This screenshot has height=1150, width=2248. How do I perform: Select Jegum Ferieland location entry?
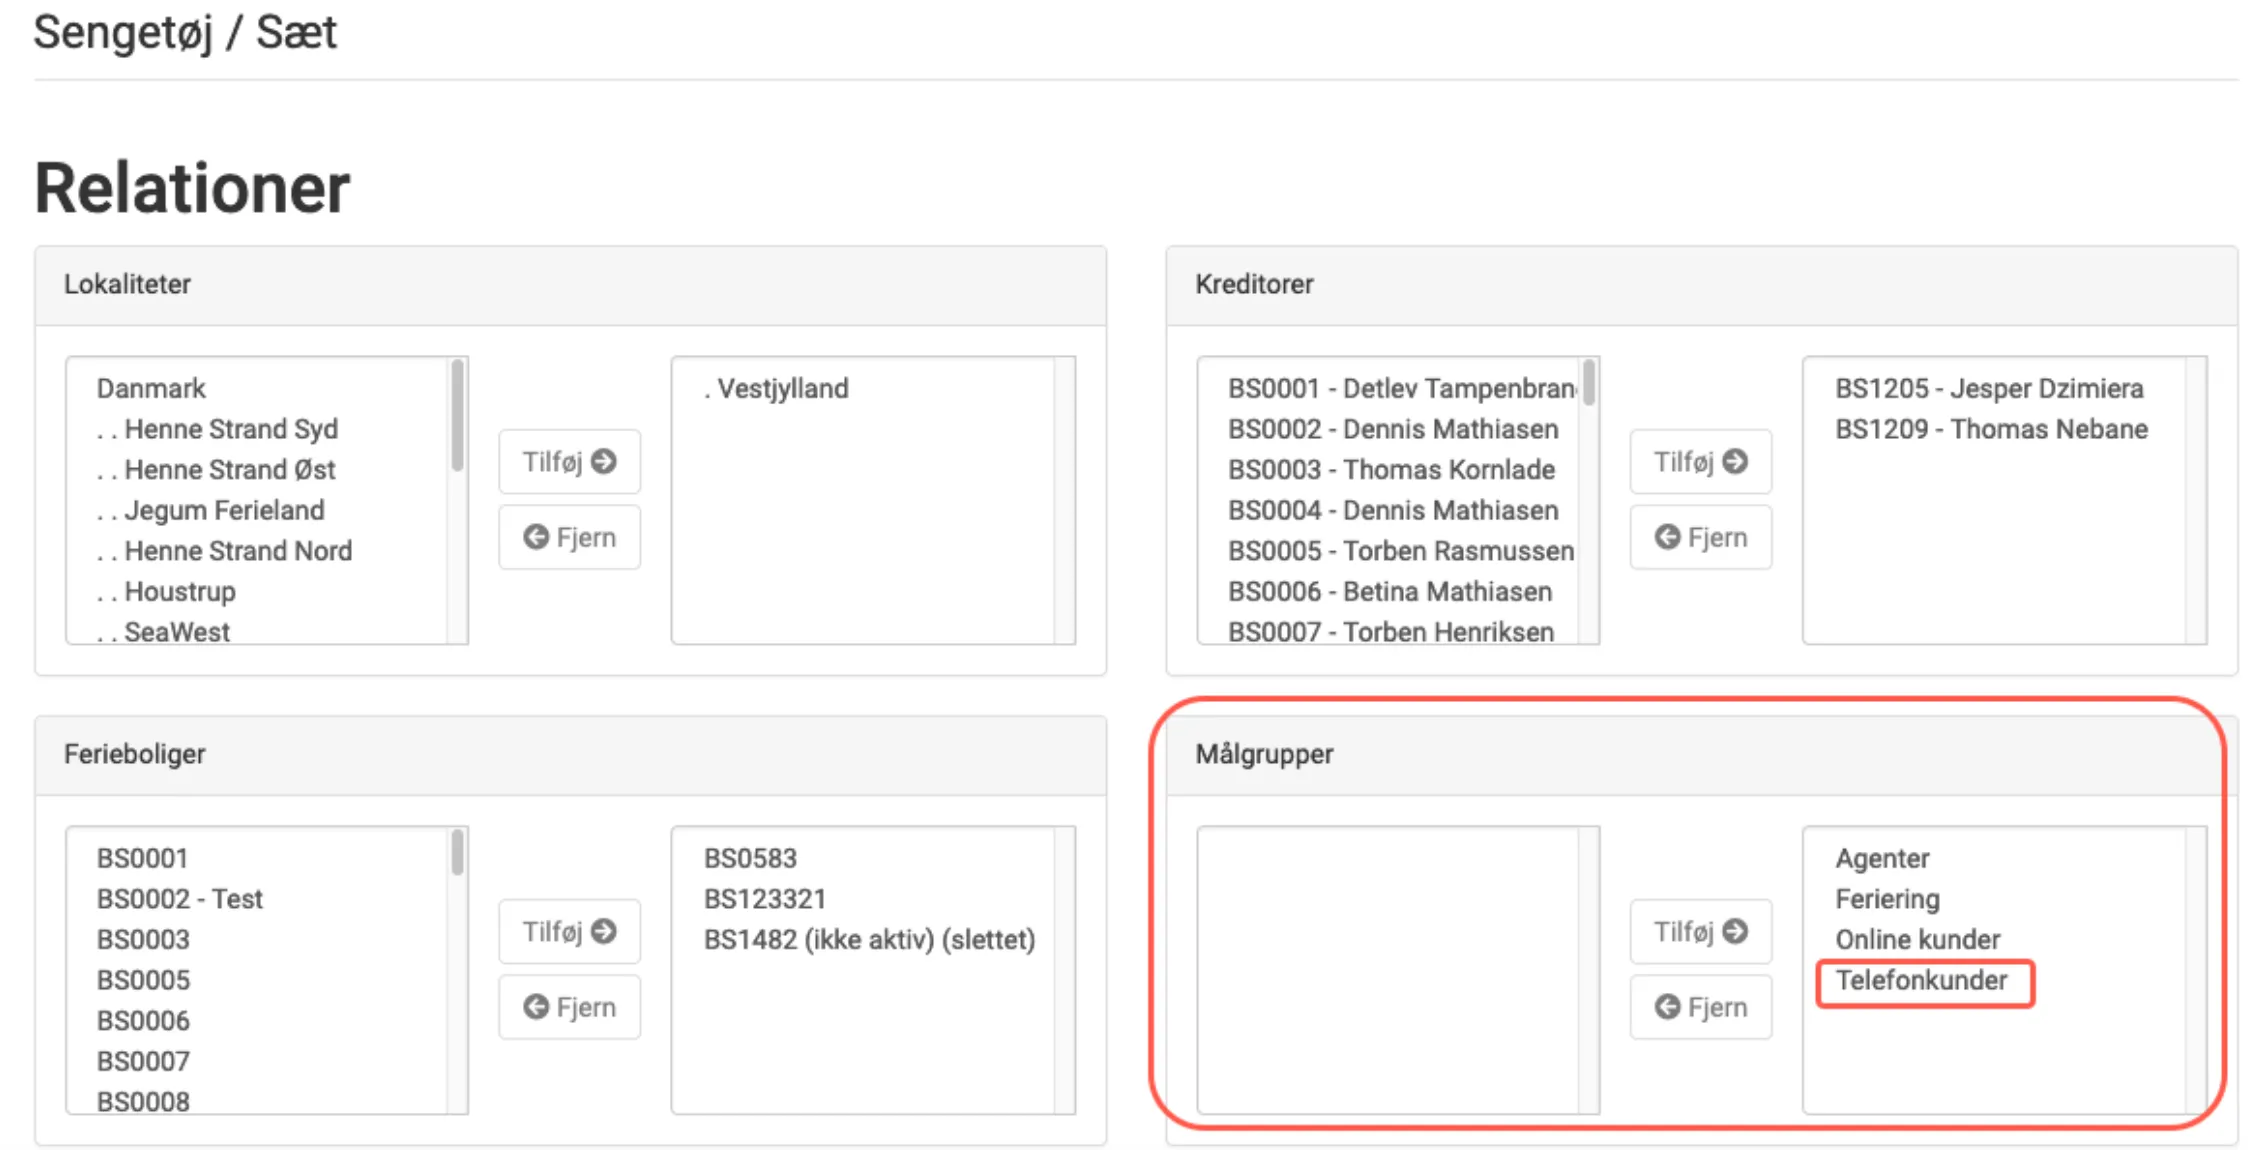(x=223, y=510)
